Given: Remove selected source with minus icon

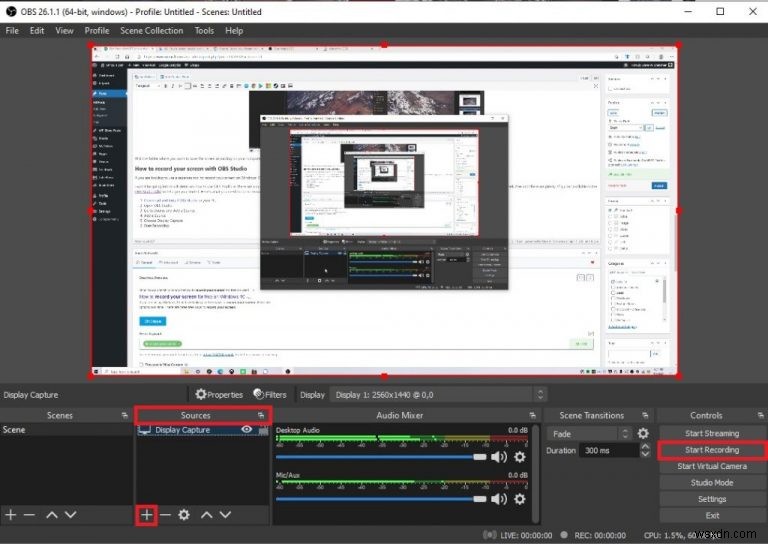Looking at the screenshot, I should click(165, 515).
